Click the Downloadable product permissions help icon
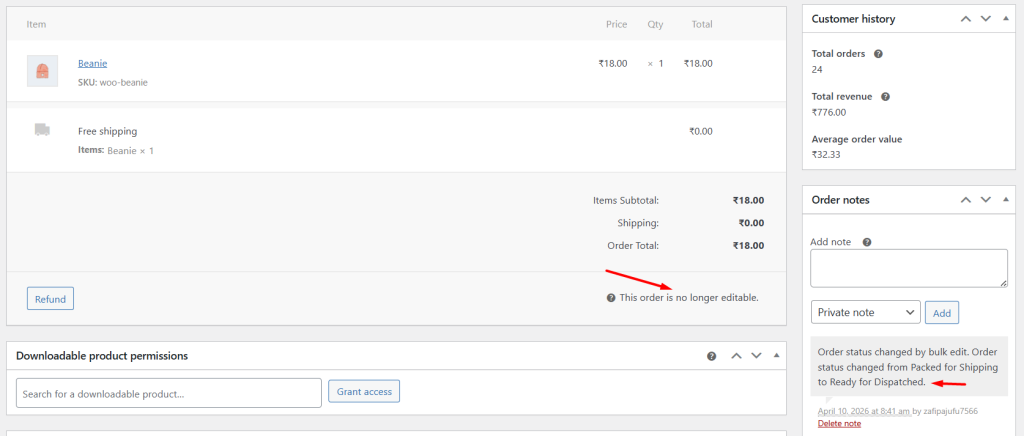 pyautogui.click(x=711, y=356)
